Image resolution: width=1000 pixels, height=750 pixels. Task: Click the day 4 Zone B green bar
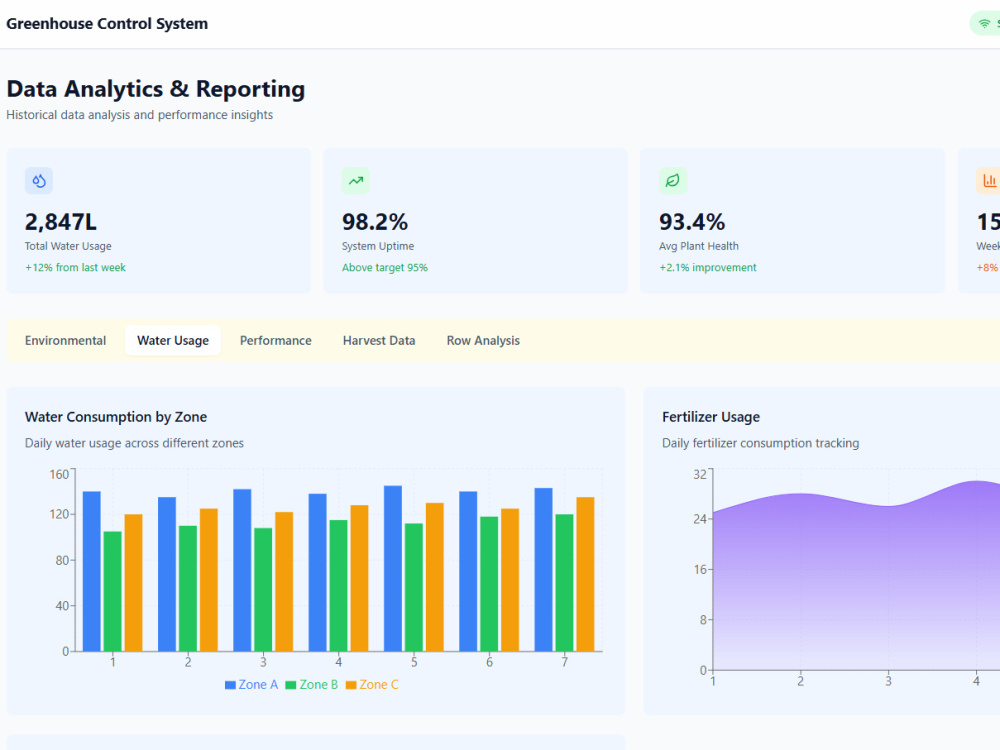click(x=339, y=585)
